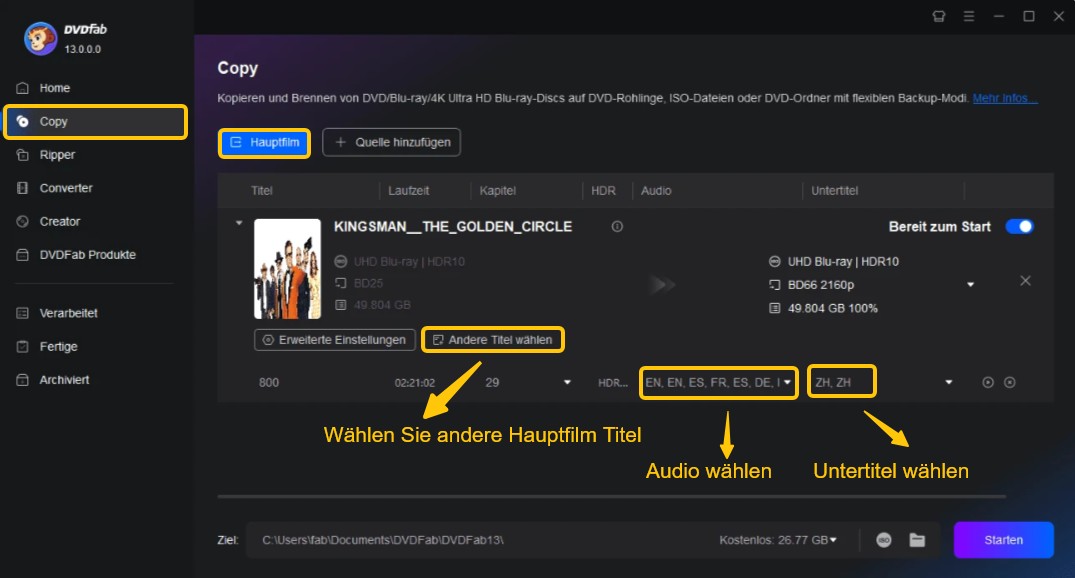Click the version number 13.0.0.0
This screenshot has width=1075, height=578.
click(x=82, y=49)
